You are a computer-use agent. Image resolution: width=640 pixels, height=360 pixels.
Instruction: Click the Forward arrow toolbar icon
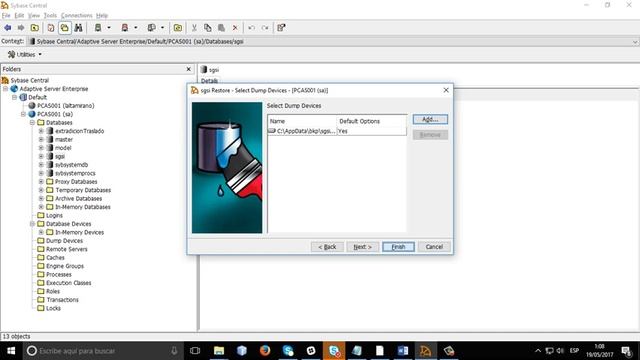(21, 28)
